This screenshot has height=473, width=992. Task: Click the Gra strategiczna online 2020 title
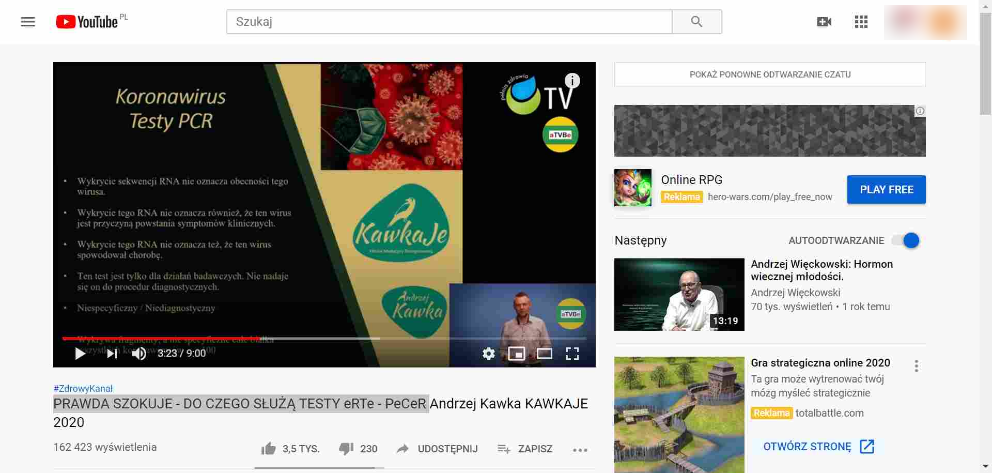pyautogui.click(x=821, y=363)
